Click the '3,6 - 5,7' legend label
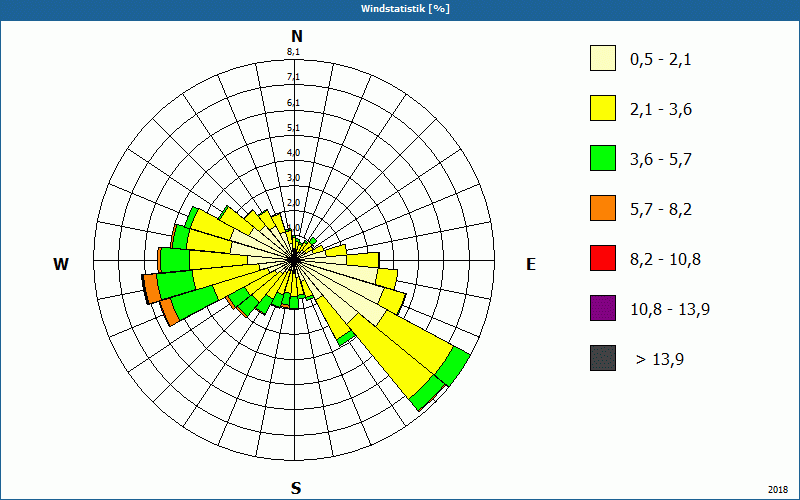The width and height of the screenshot is (800, 500). pos(661,160)
